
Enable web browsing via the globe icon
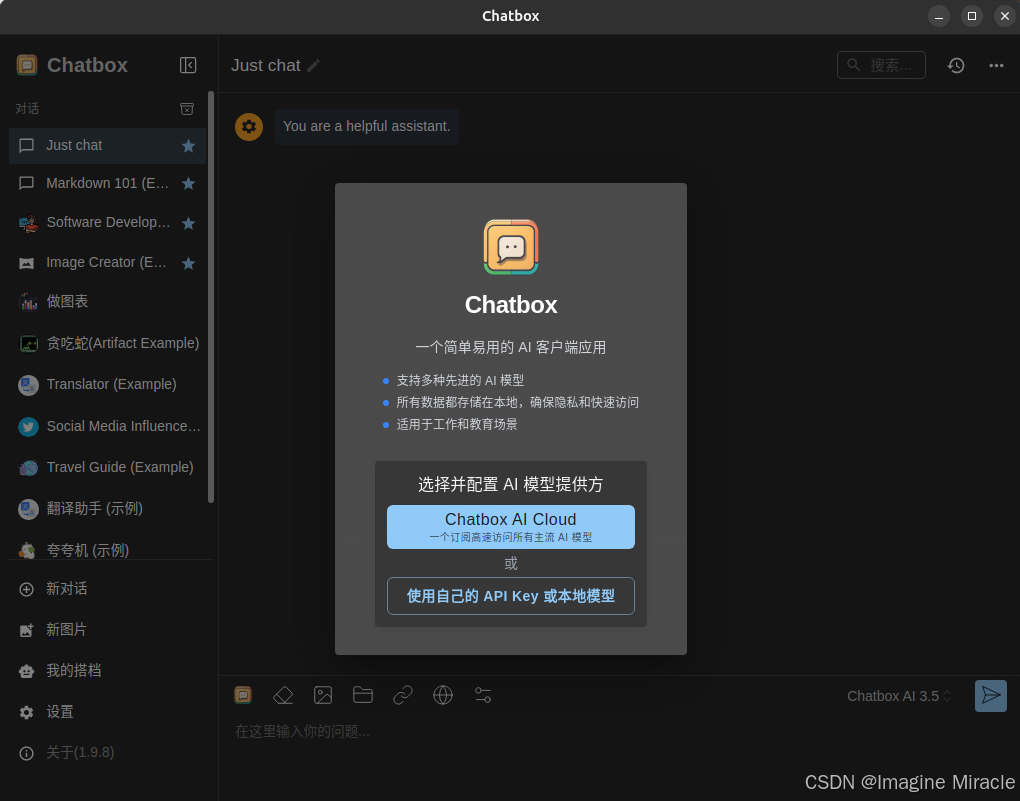point(443,695)
